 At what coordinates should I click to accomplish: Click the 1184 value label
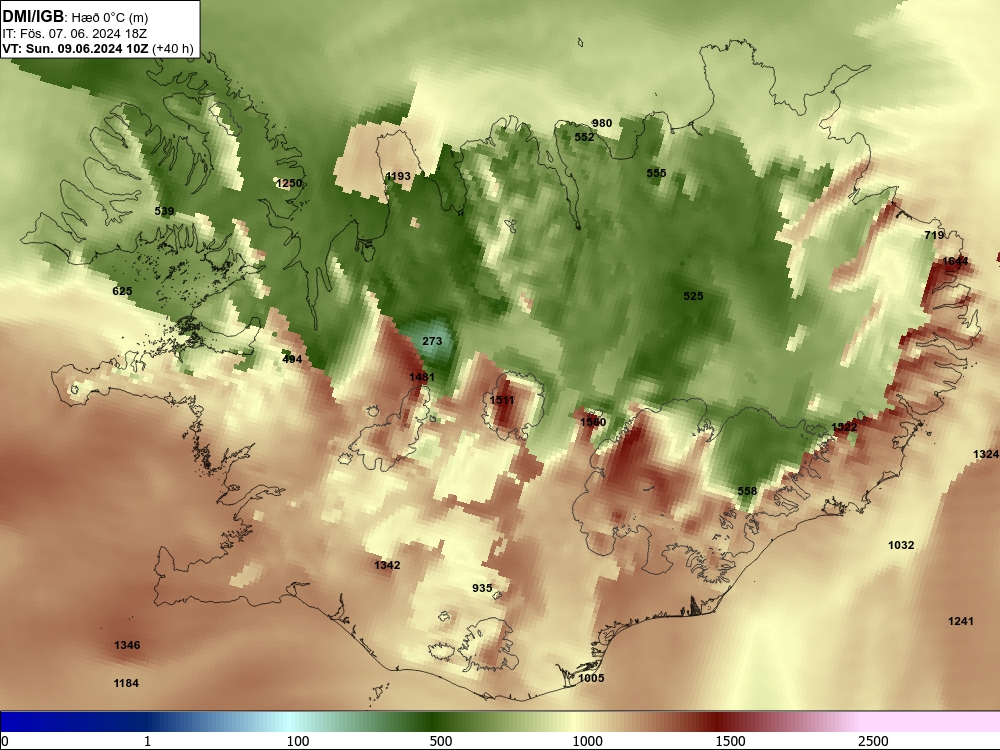pyautogui.click(x=126, y=683)
